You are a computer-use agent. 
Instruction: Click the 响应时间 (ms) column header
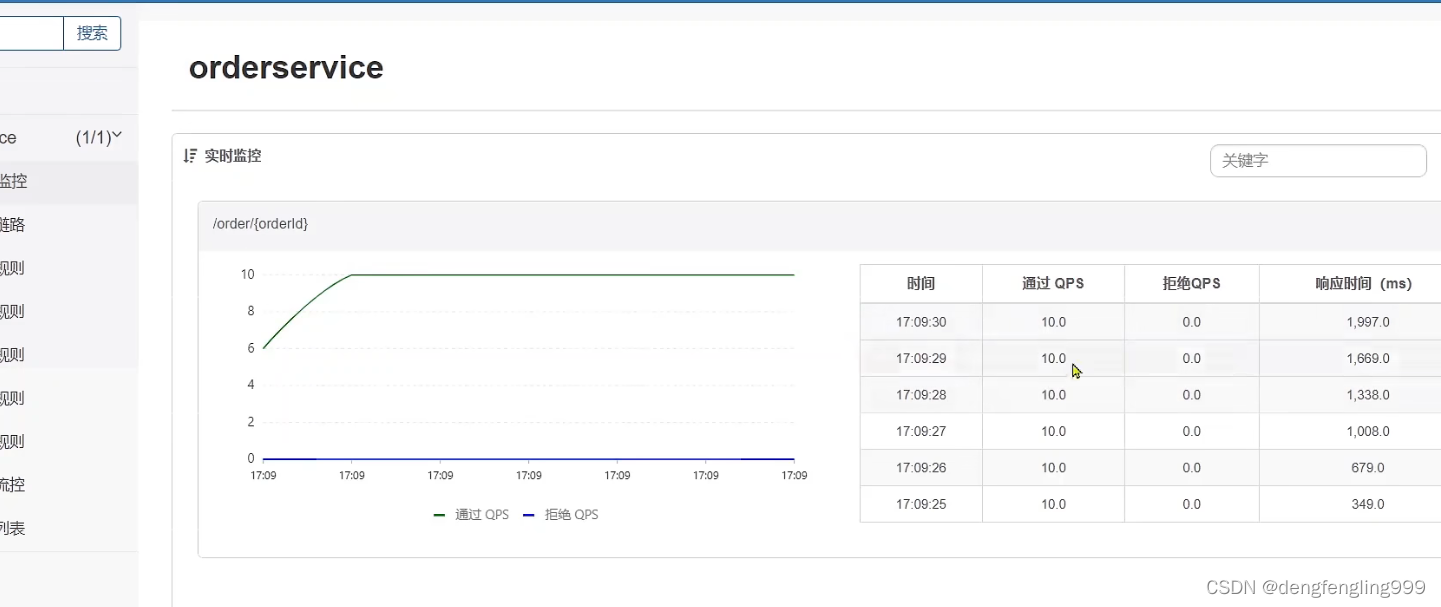click(1363, 283)
